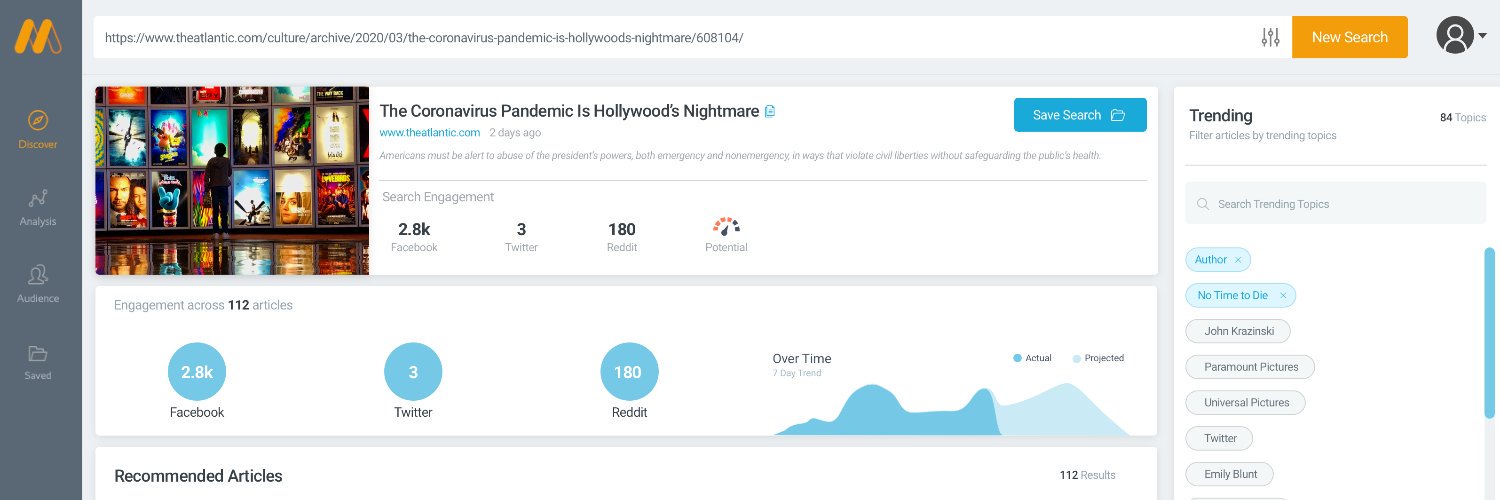Image resolution: width=1500 pixels, height=500 pixels.
Task: Click the Twitter circle showing 3
Action: tap(413, 372)
